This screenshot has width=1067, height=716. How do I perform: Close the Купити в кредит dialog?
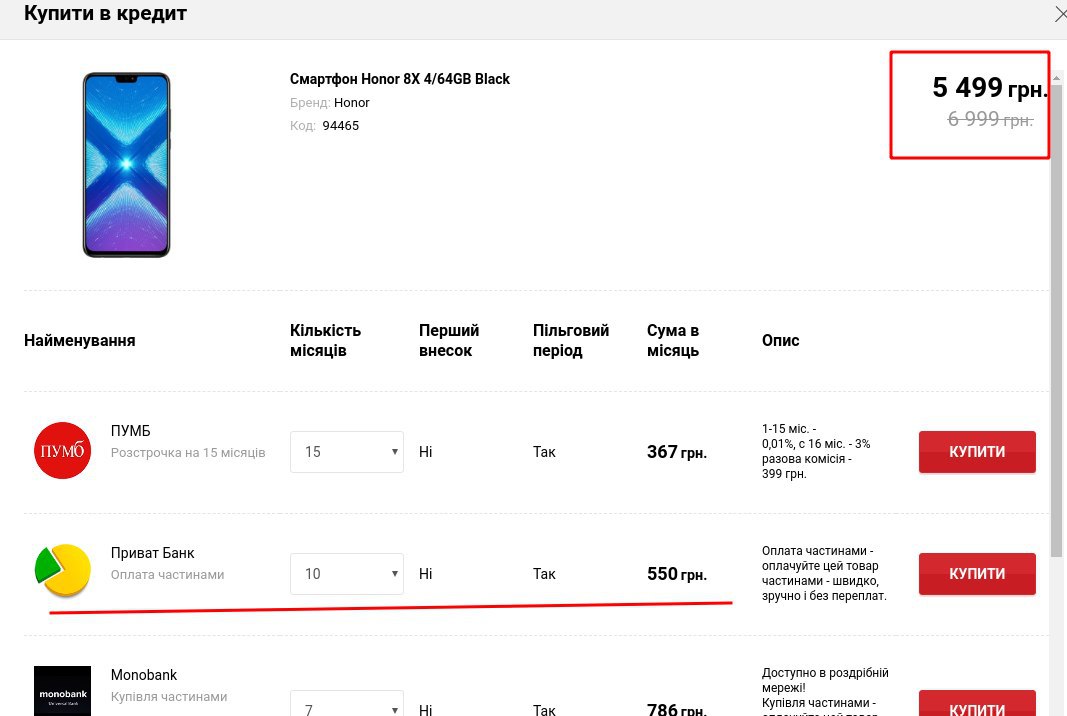click(x=1060, y=14)
